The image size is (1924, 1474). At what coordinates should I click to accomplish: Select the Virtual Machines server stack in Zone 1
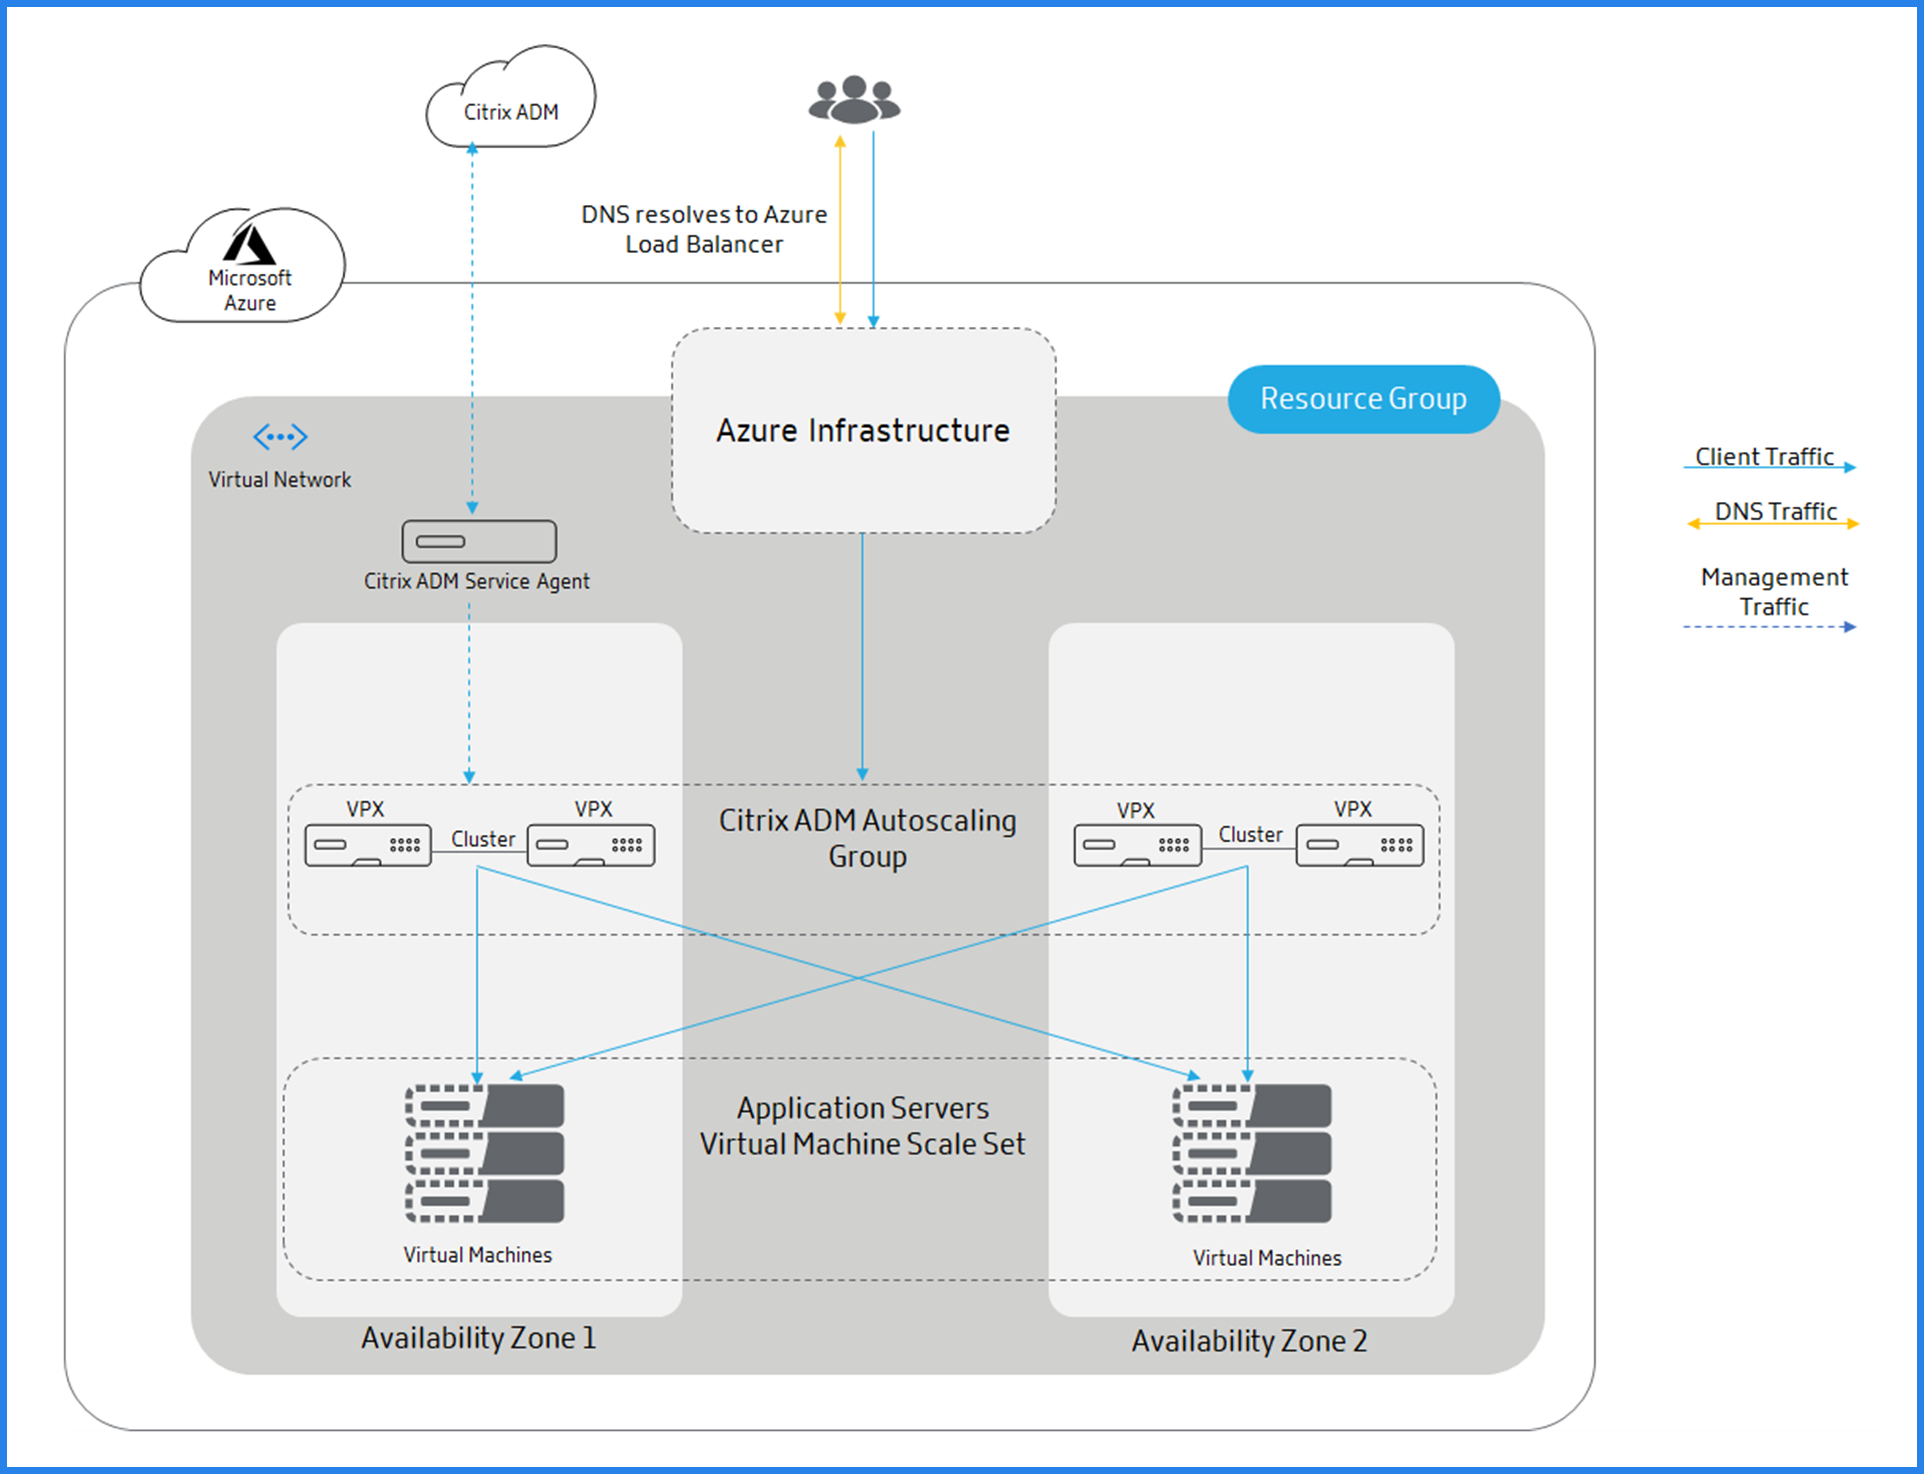coord(485,1153)
